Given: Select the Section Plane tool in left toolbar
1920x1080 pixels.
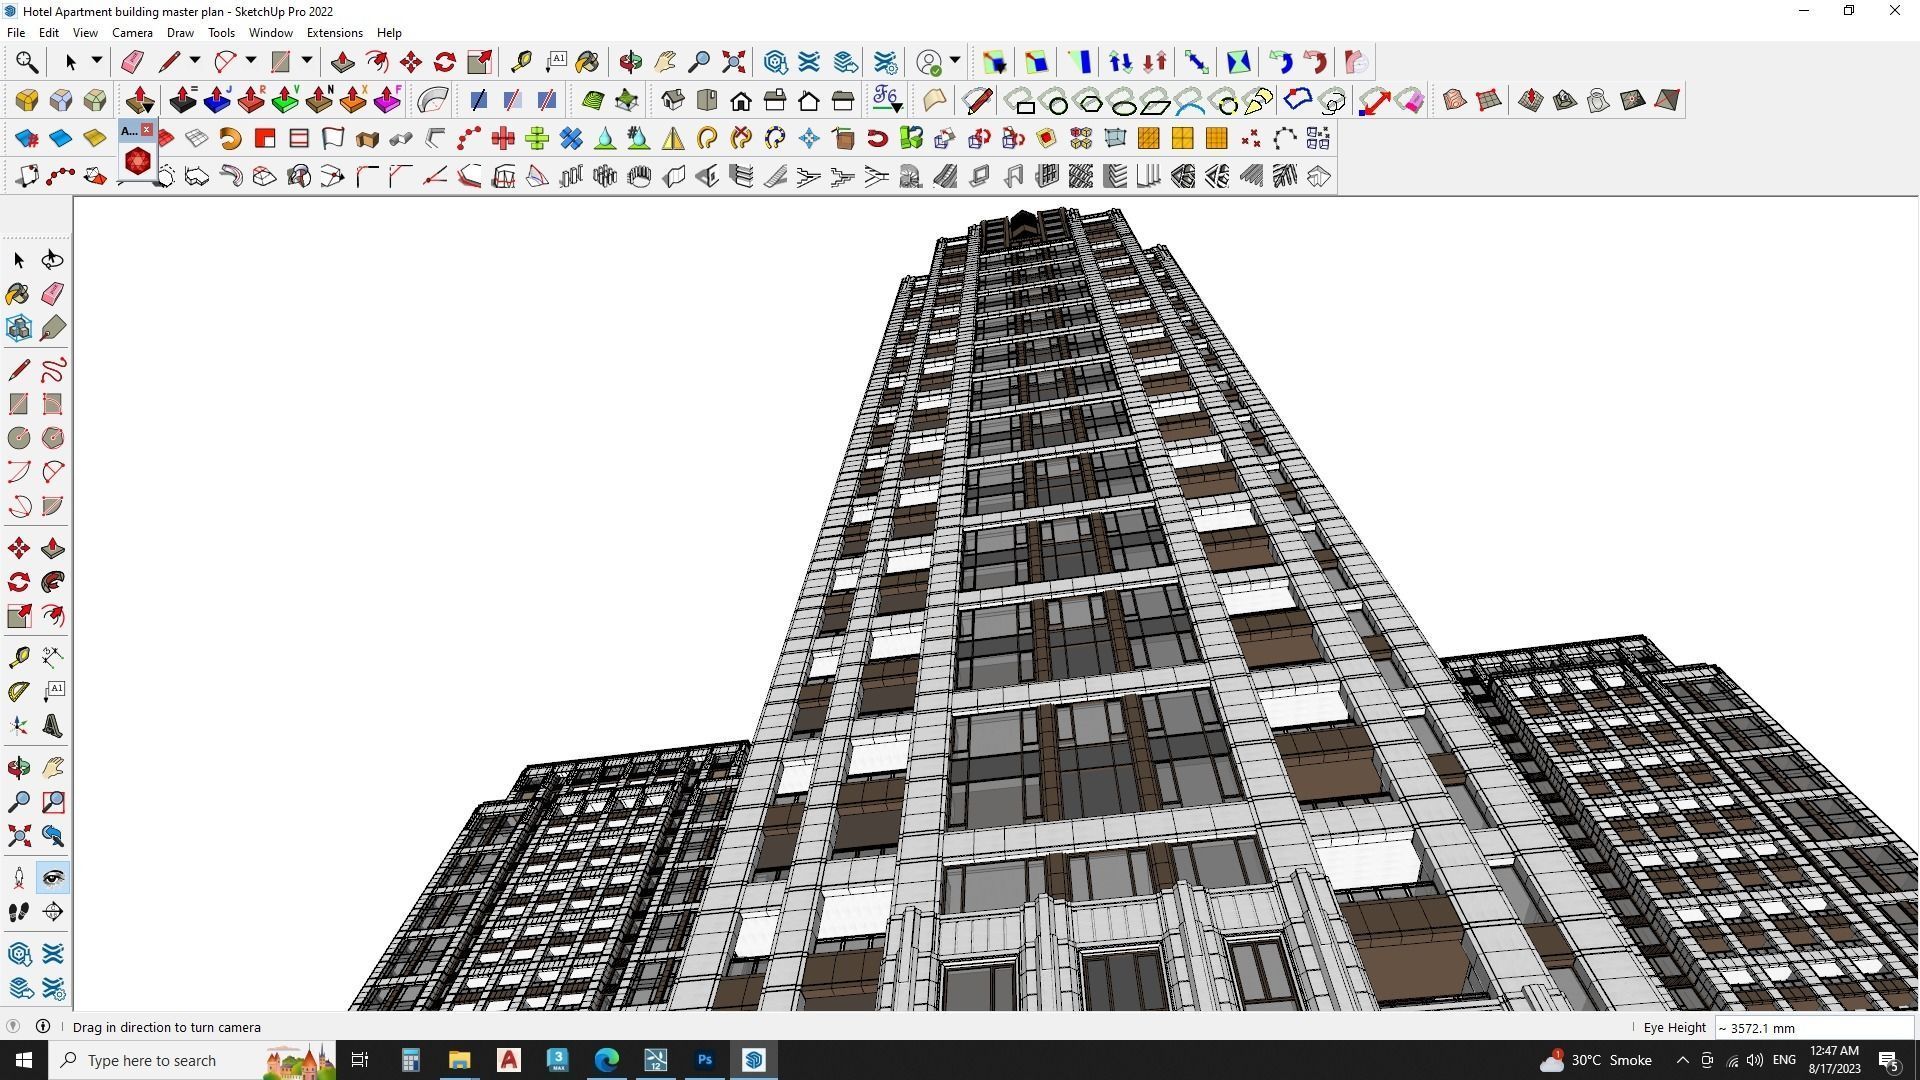Looking at the screenshot, I should click(x=53, y=912).
